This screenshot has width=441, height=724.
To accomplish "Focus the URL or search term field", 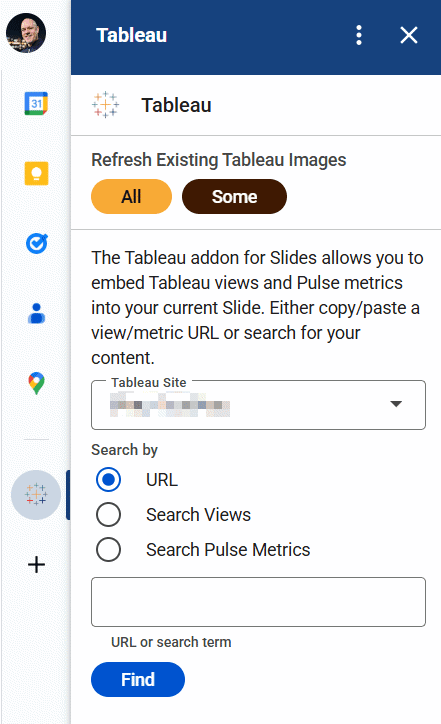I will (258, 602).
